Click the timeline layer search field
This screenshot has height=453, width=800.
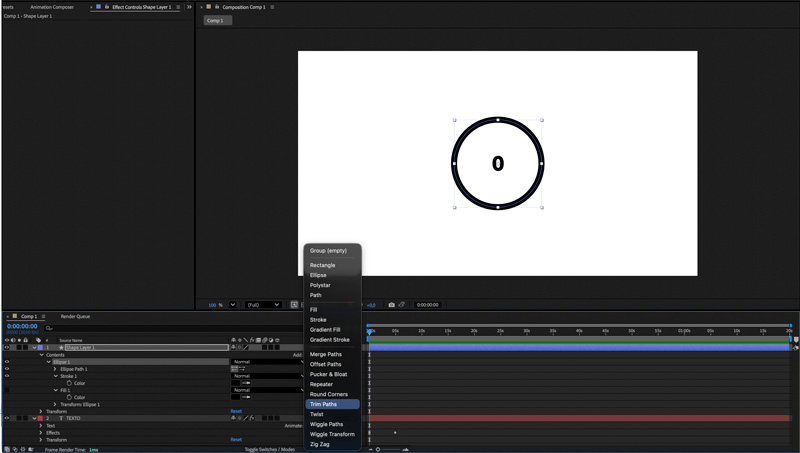click(x=173, y=328)
